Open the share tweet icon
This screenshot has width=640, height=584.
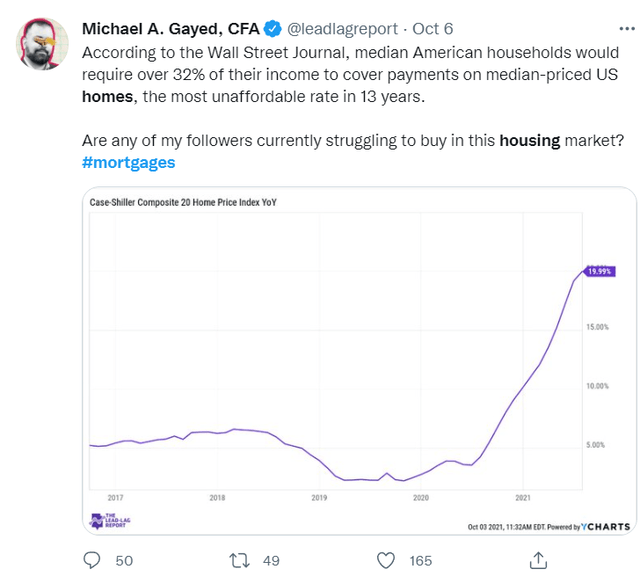click(538, 560)
